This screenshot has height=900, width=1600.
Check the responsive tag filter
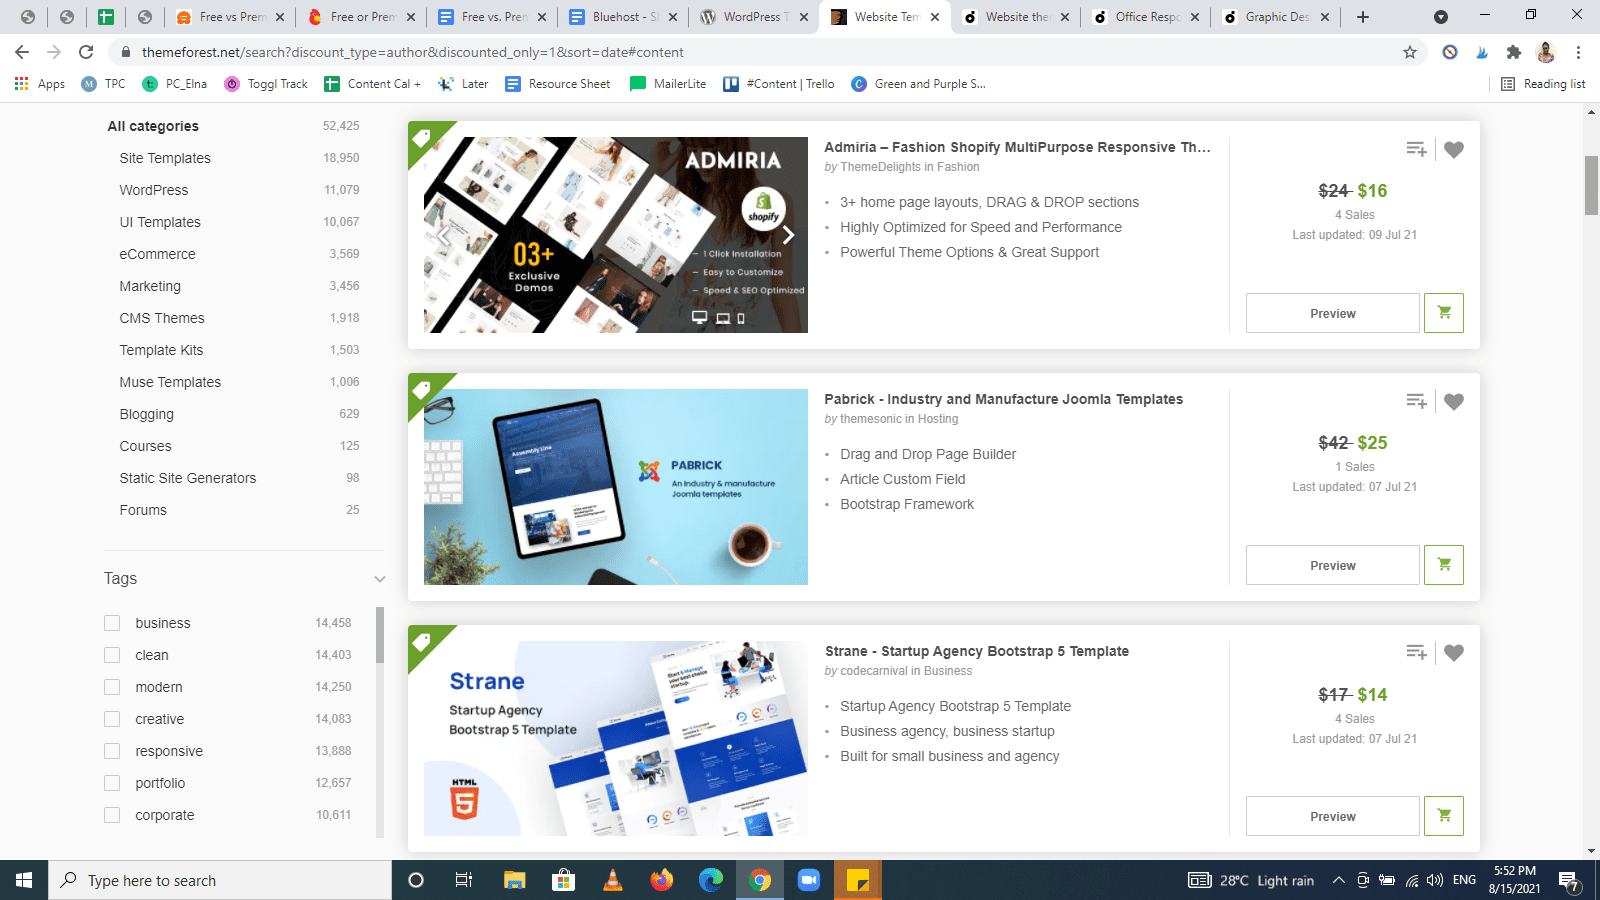[x=112, y=751]
